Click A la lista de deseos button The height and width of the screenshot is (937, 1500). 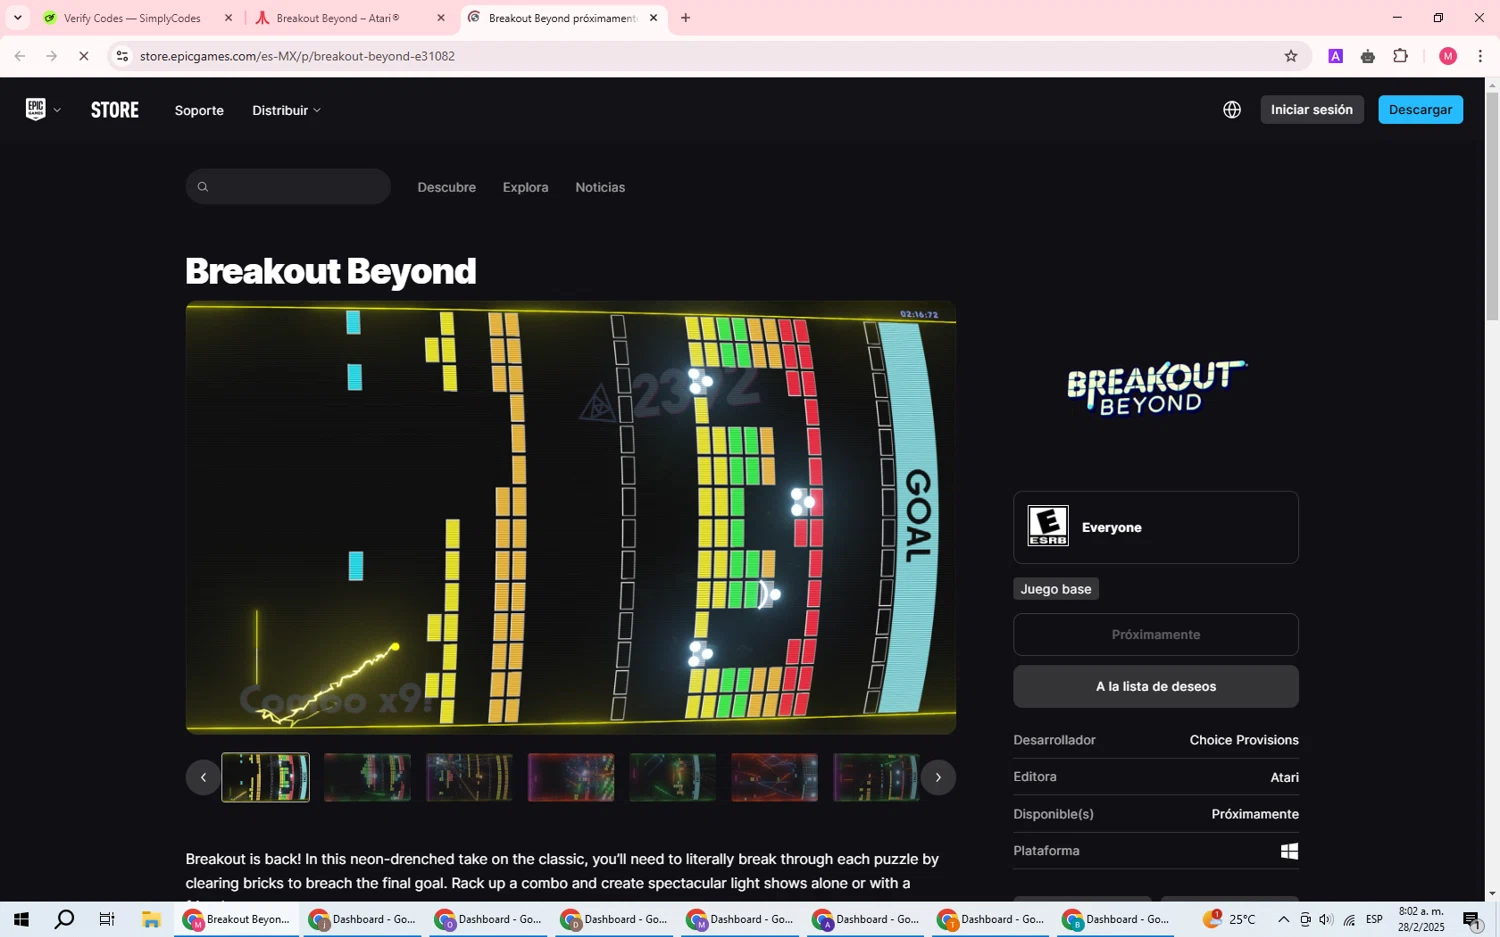[x=1156, y=686]
